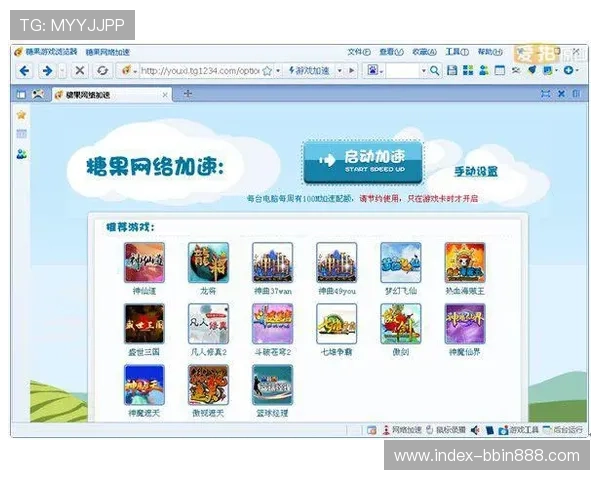
Task: Open the 梦幻飞仙 game thumbnail
Action: click(x=401, y=263)
